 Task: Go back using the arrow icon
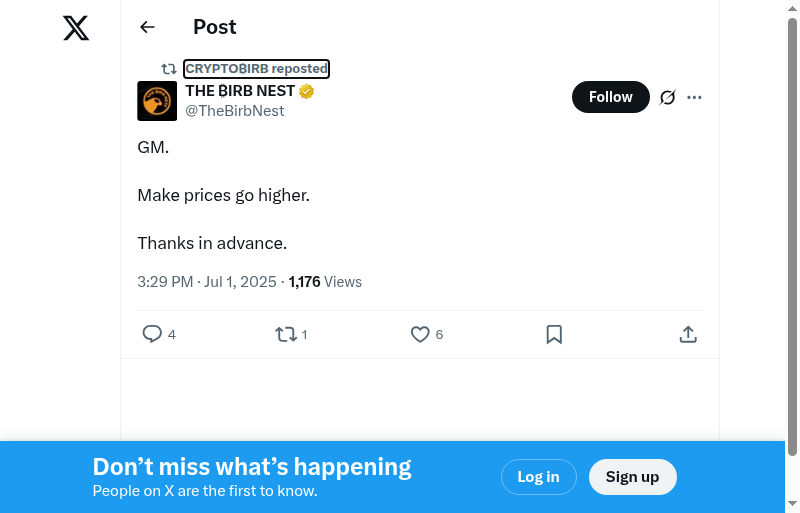pyautogui.click(x=147, y=27)
